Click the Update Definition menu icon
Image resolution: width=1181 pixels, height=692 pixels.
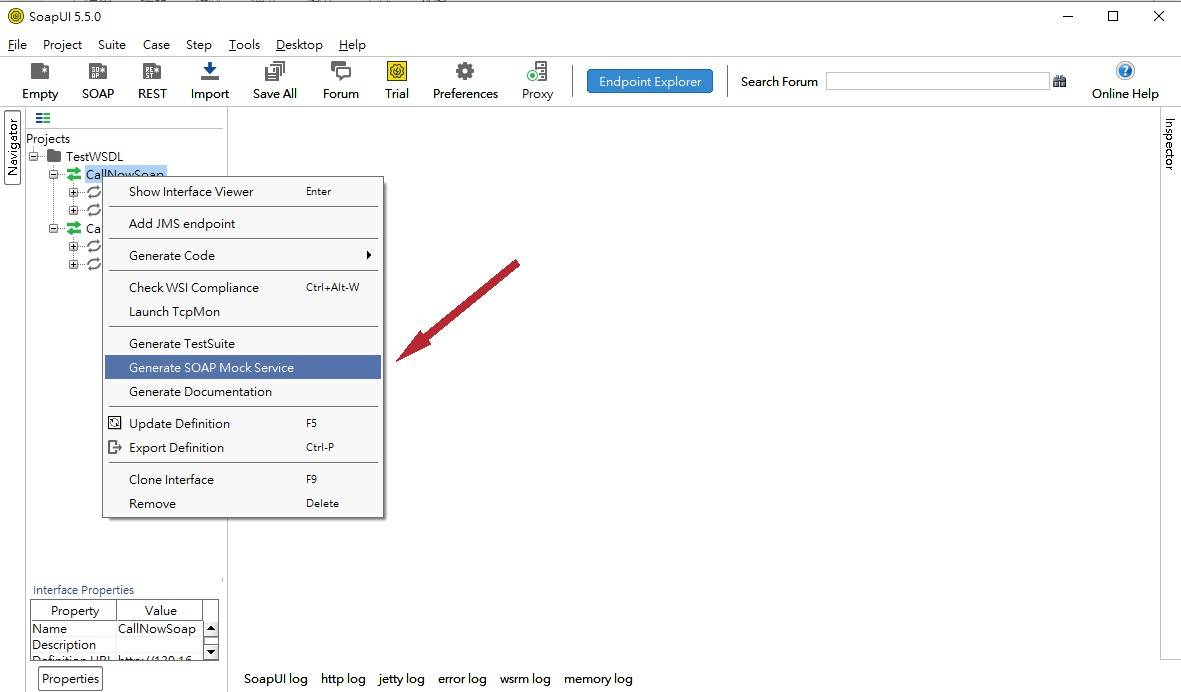point(114,423)
